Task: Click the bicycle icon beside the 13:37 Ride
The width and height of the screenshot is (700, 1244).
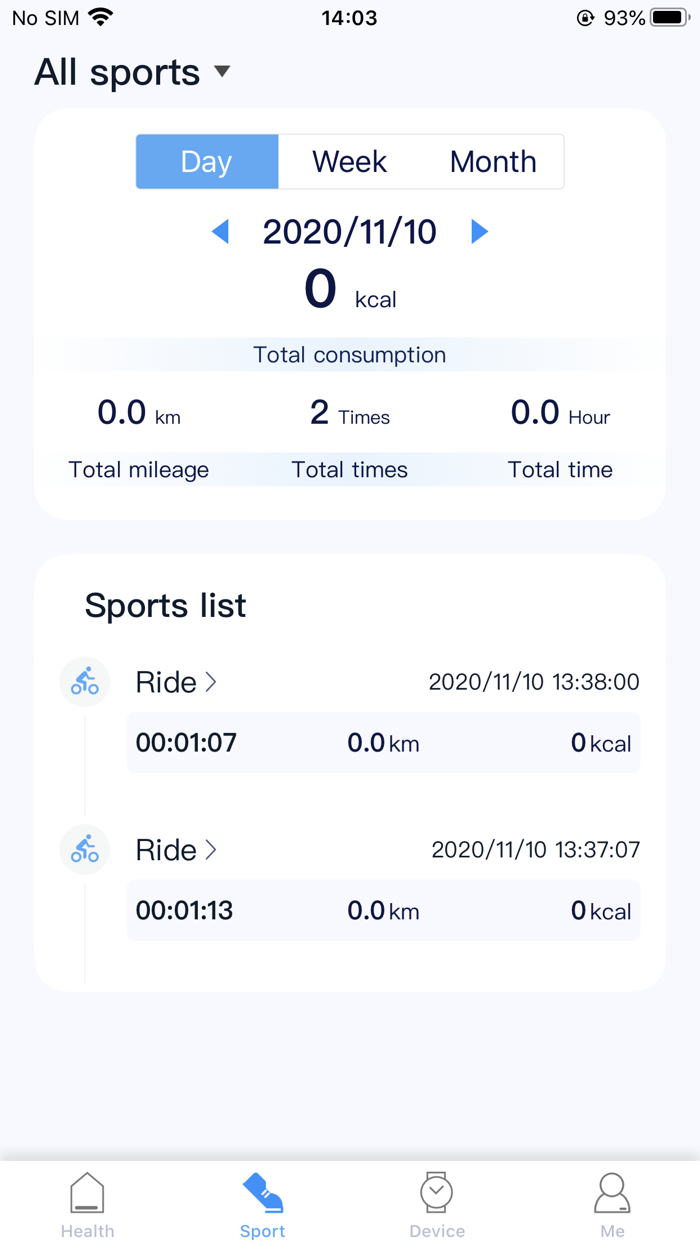Action: tap(85, 849)
